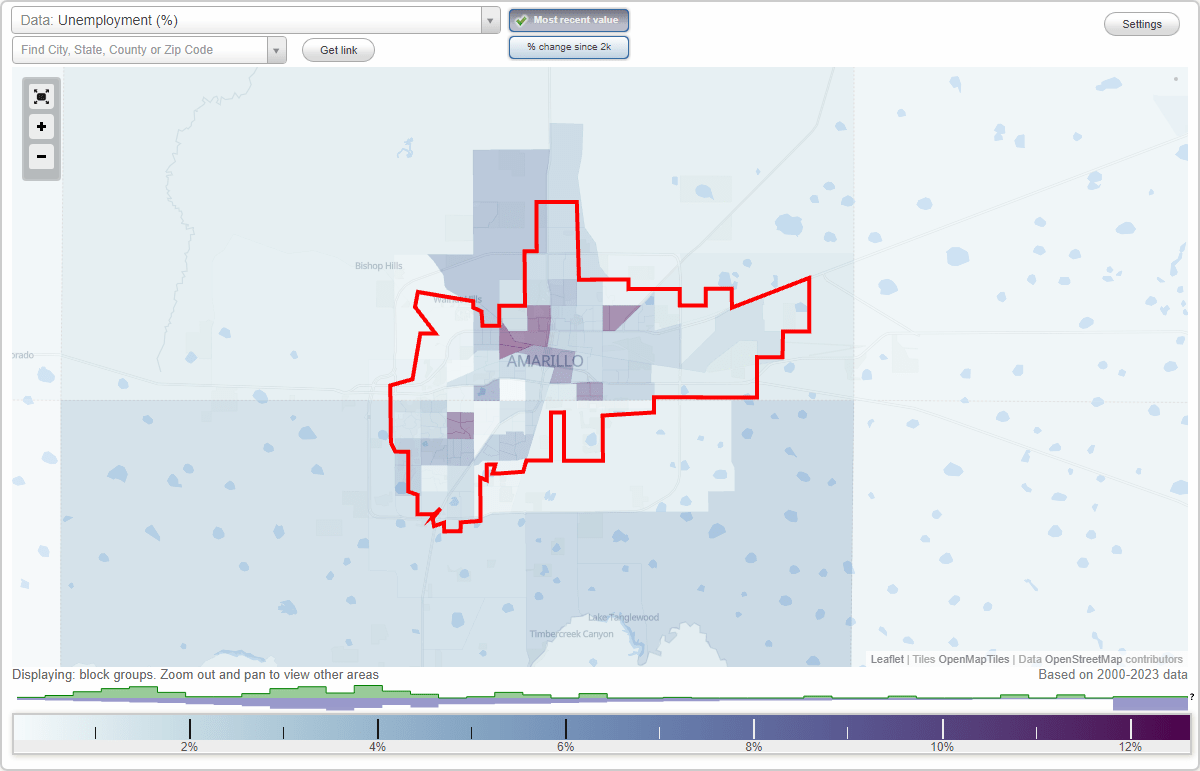Zoom out using the minus icon
The height and width of the screenshot is (771, 1200).
[x=41, y=158]
